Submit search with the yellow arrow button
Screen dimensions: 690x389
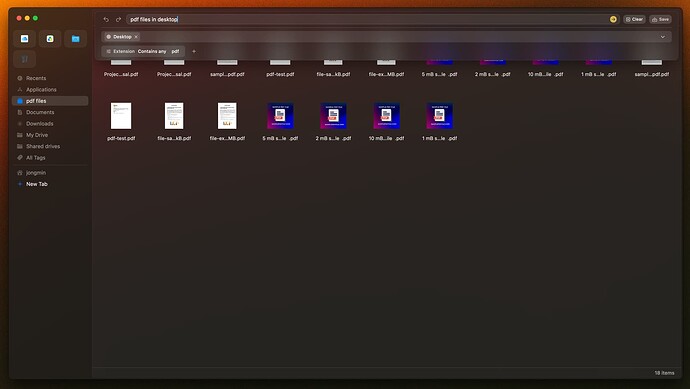(613, 19)
